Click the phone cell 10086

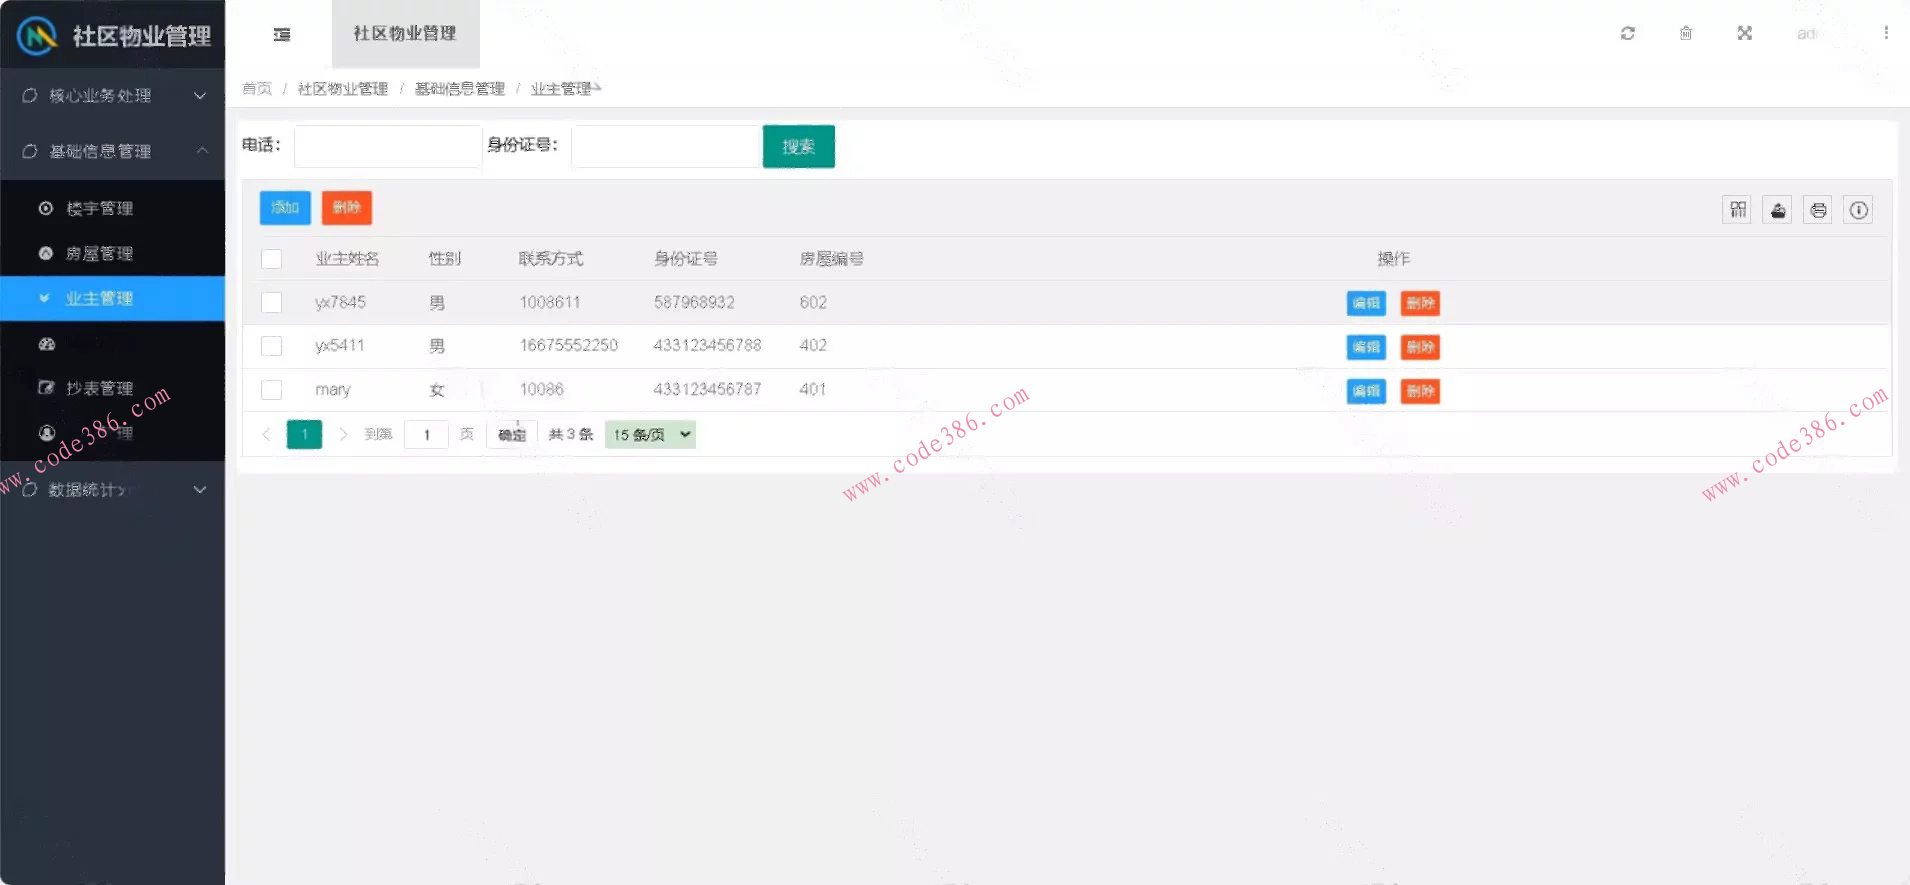(542, 390)
